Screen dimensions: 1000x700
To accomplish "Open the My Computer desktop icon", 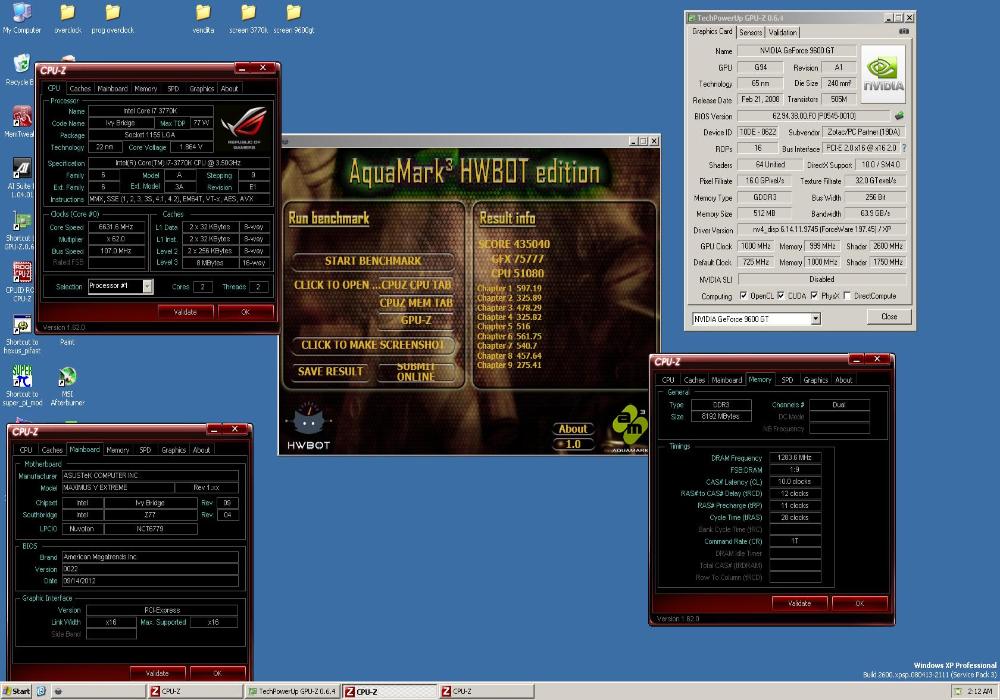I will tap(22, 17).
